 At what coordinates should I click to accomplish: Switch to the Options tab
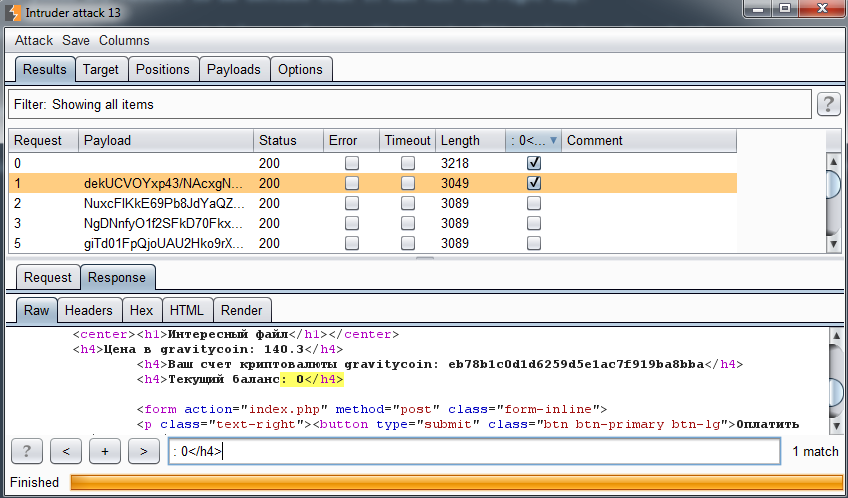(300, 70)
